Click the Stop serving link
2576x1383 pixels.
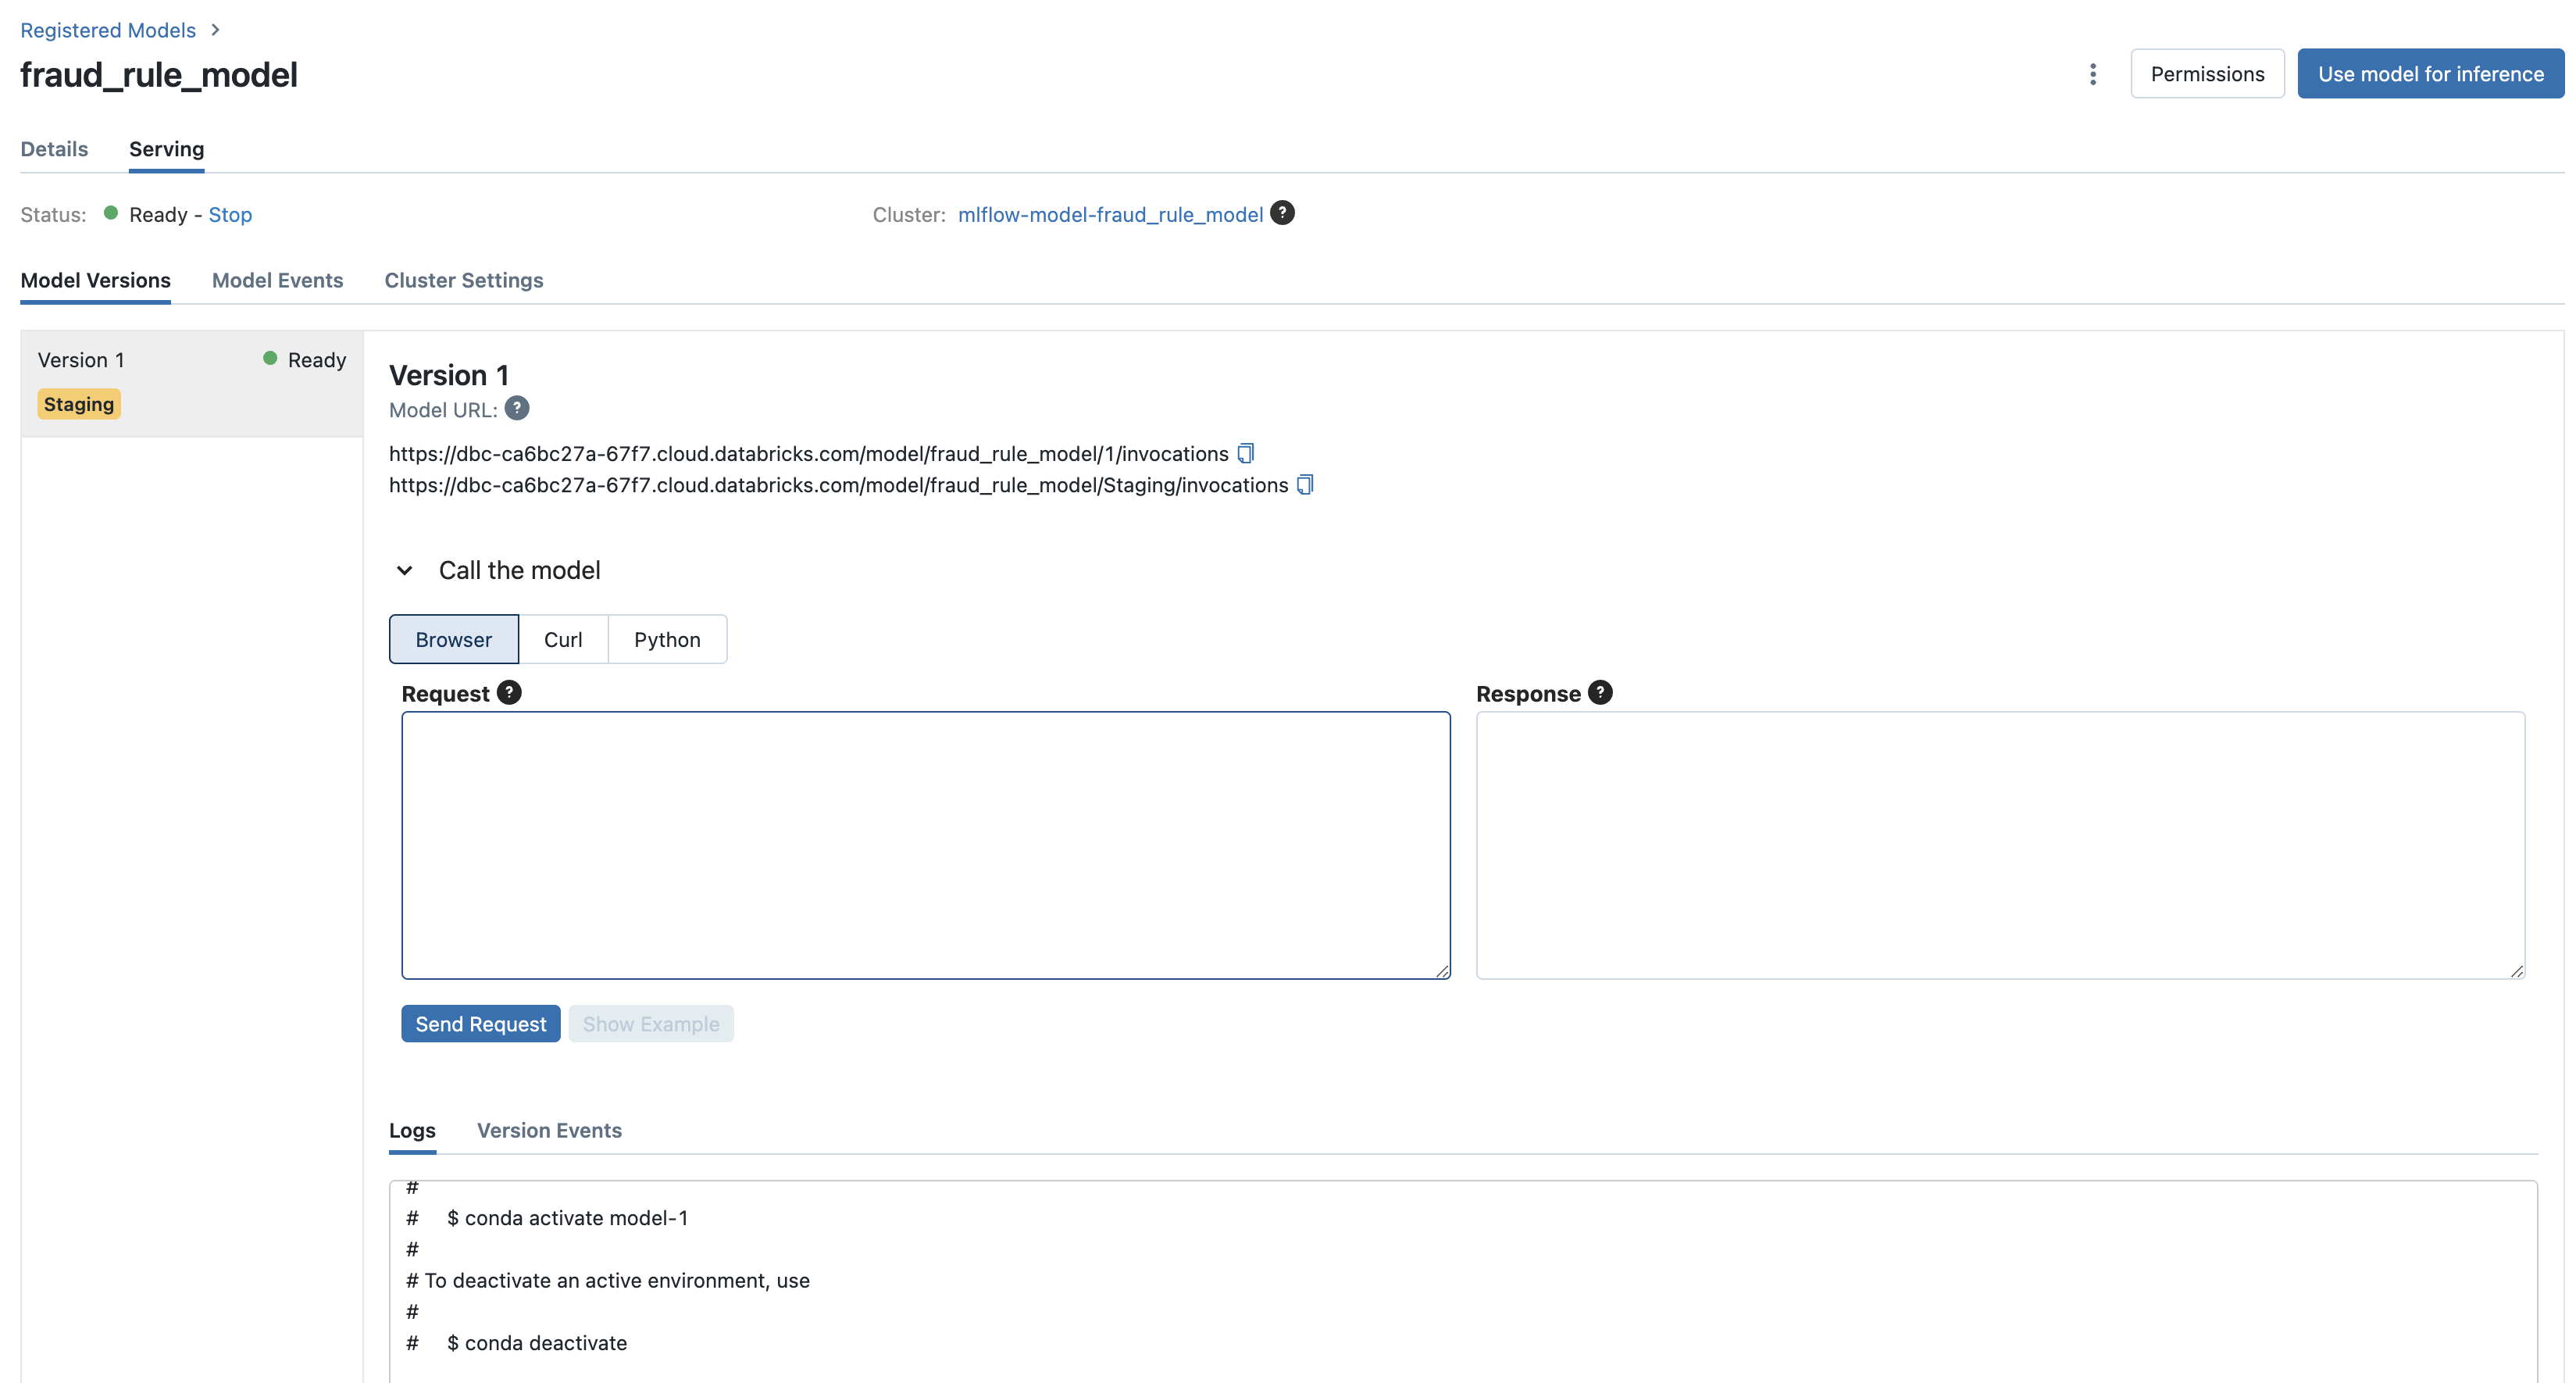pyautogui.click(x=230, y=214)
